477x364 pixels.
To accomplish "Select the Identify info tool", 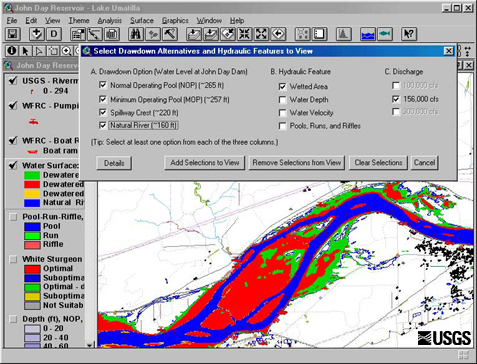I will pyautogui.click(x=12, y=51).
